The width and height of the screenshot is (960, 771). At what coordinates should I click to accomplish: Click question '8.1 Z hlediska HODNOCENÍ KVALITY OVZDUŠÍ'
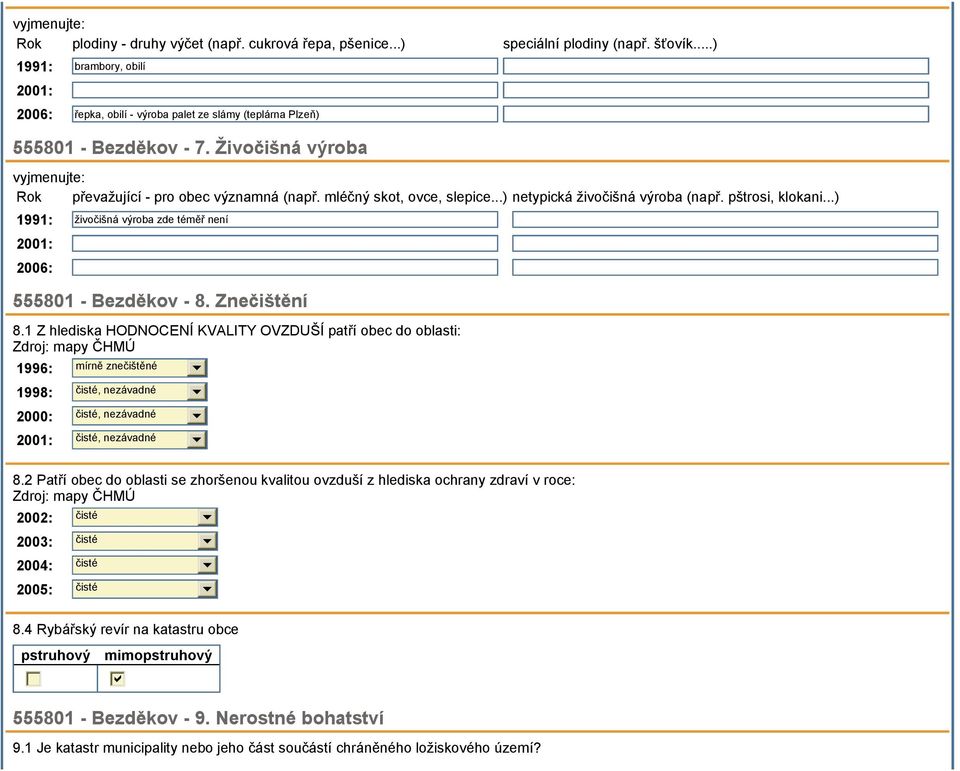(x=236, y=331)
